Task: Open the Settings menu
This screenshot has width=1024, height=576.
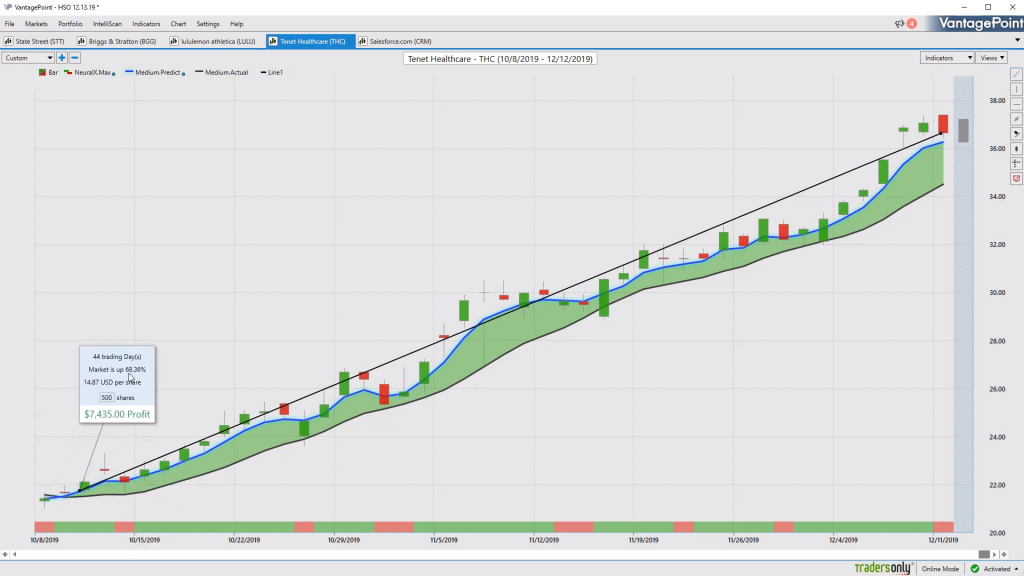Action: point(208,24)
